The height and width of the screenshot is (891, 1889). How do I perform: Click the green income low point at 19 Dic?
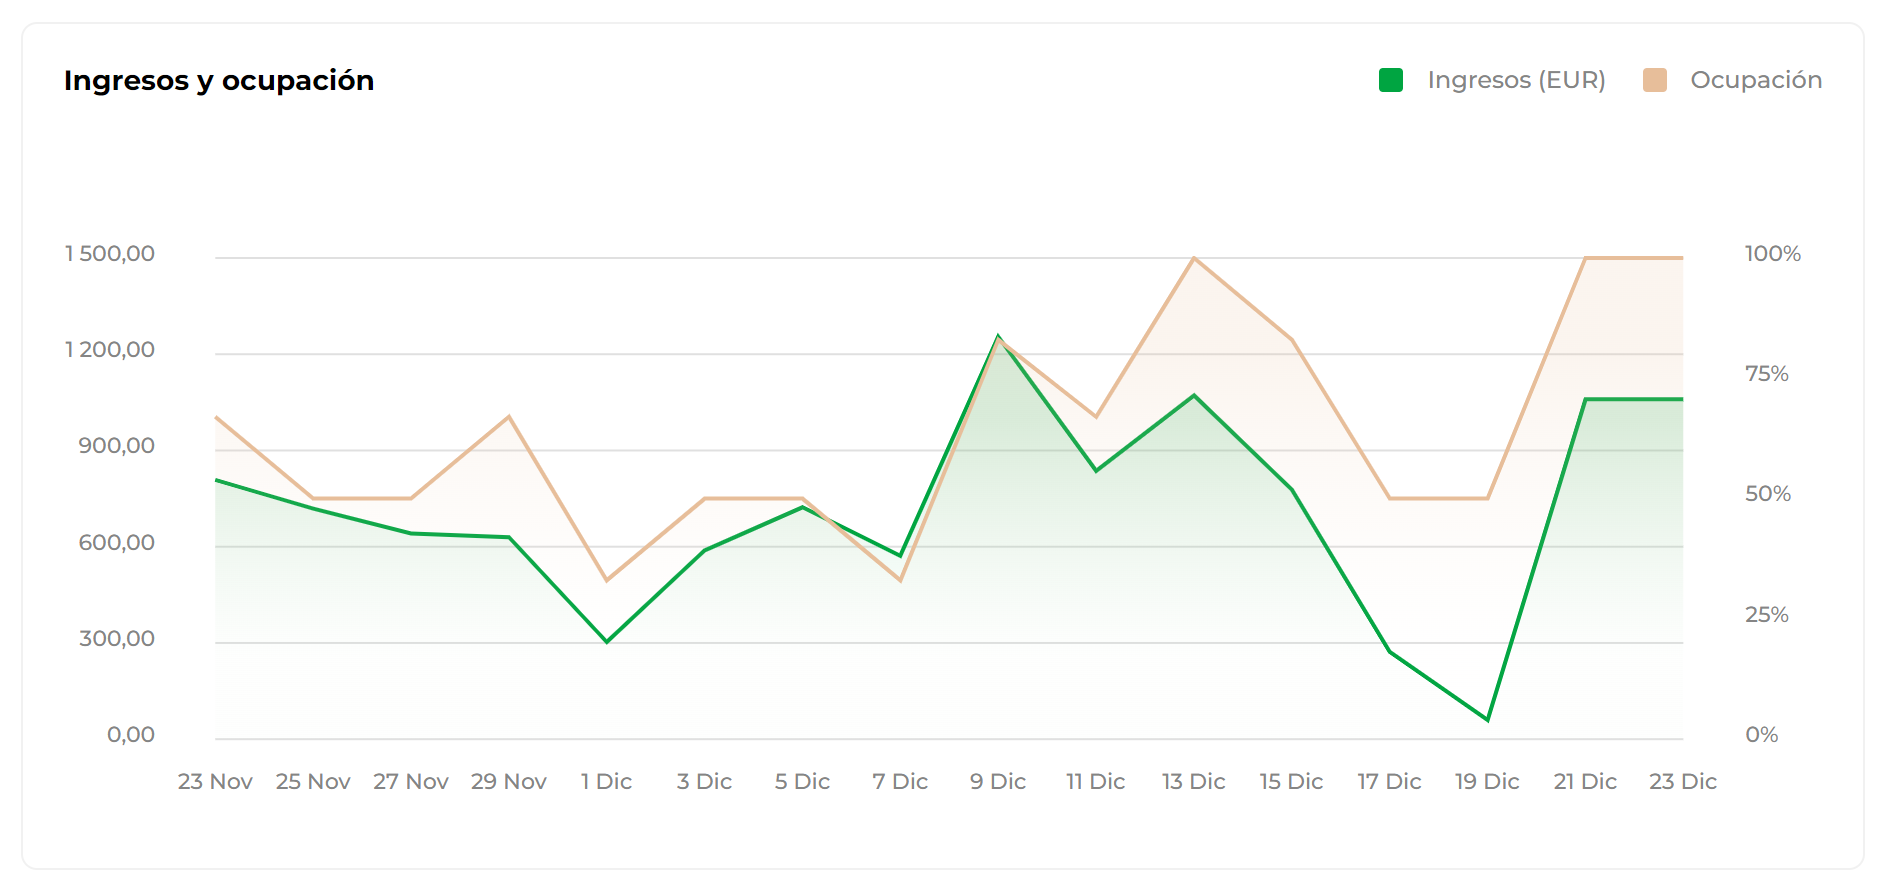(1488, 720)
